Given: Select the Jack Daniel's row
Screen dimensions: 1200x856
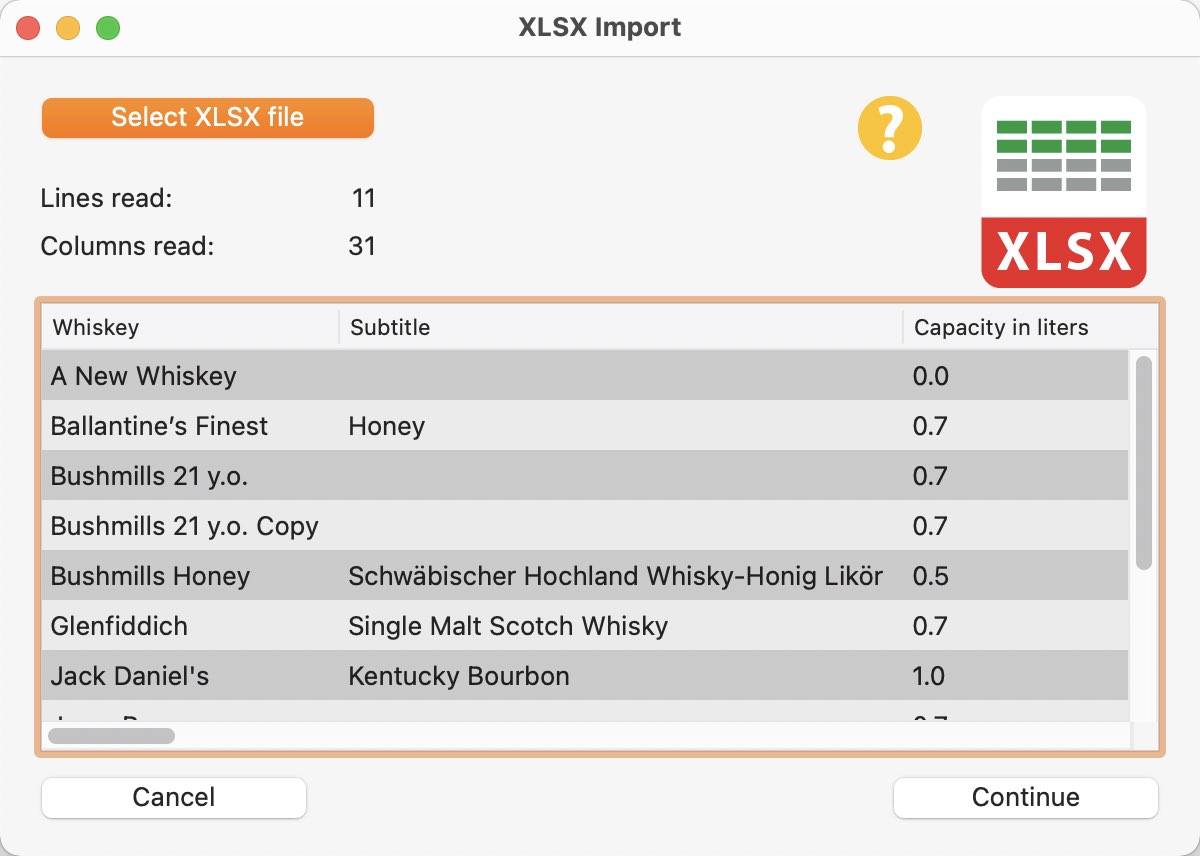Looking at the screenshot, I should click(585, 676).
